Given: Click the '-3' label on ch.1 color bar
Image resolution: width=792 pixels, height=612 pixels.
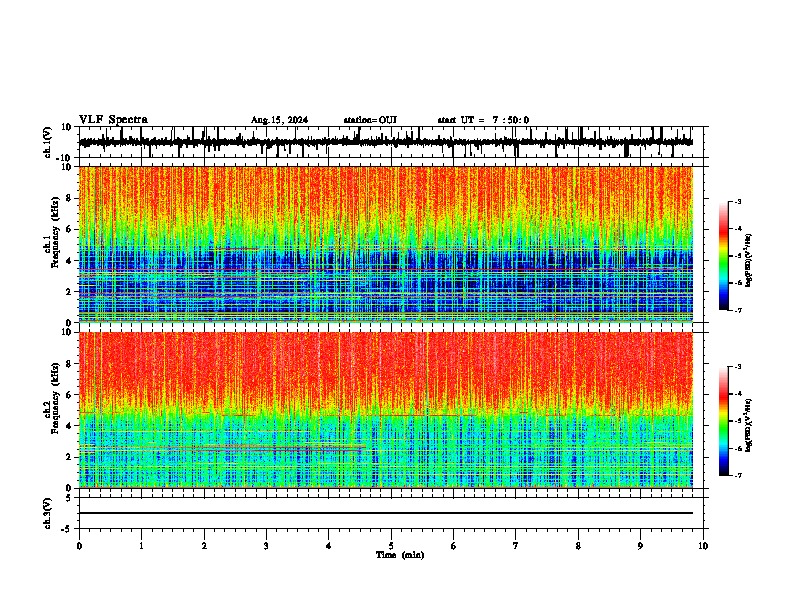Looking at the screenshot, I should [x=738, y=202].
